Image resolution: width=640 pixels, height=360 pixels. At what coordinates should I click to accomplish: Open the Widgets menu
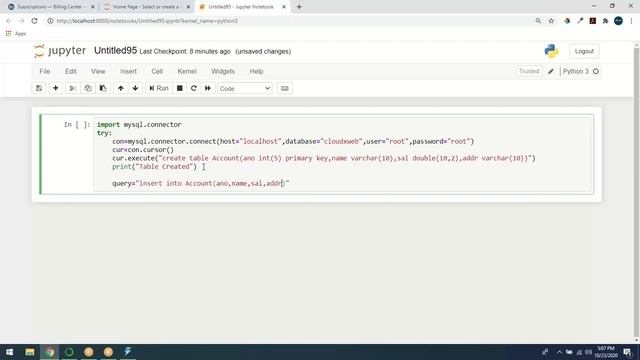tap(223, 71)
